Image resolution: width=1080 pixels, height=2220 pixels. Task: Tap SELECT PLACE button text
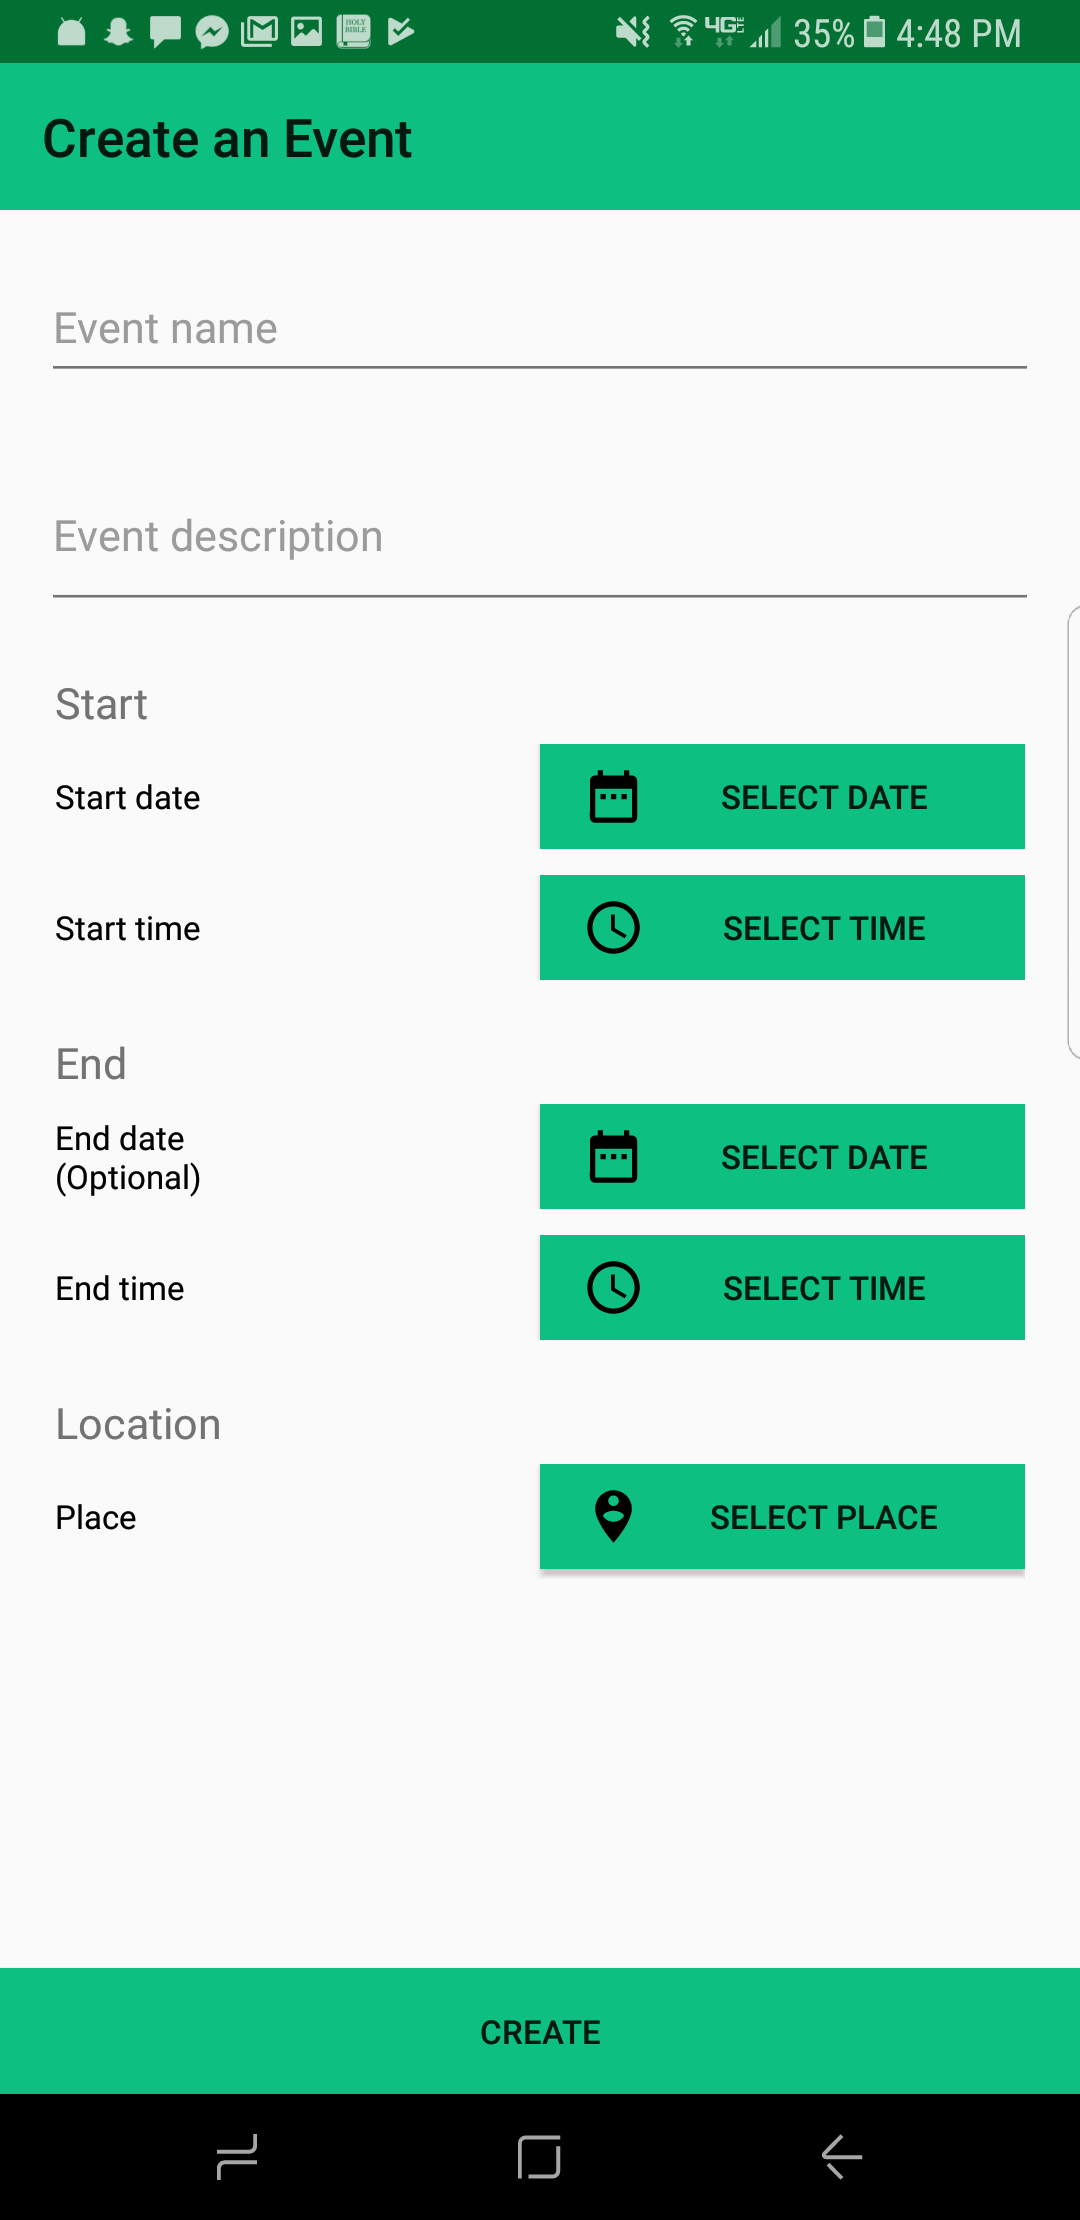point(823,1518)
